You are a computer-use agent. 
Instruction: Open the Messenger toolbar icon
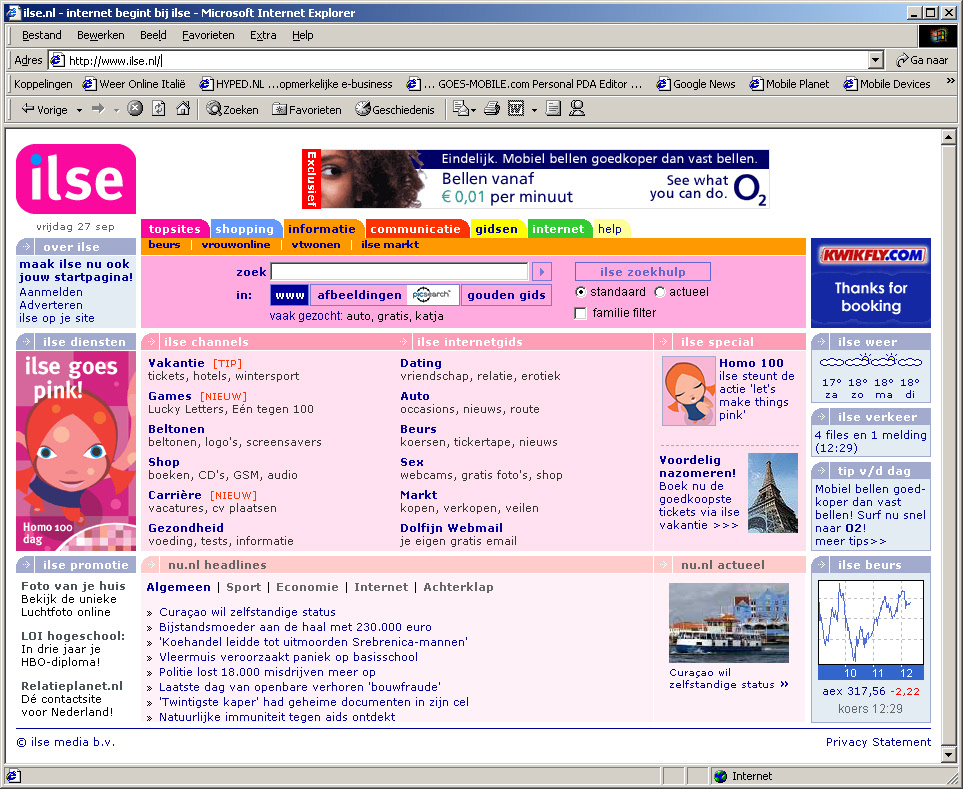click(577, 109)
